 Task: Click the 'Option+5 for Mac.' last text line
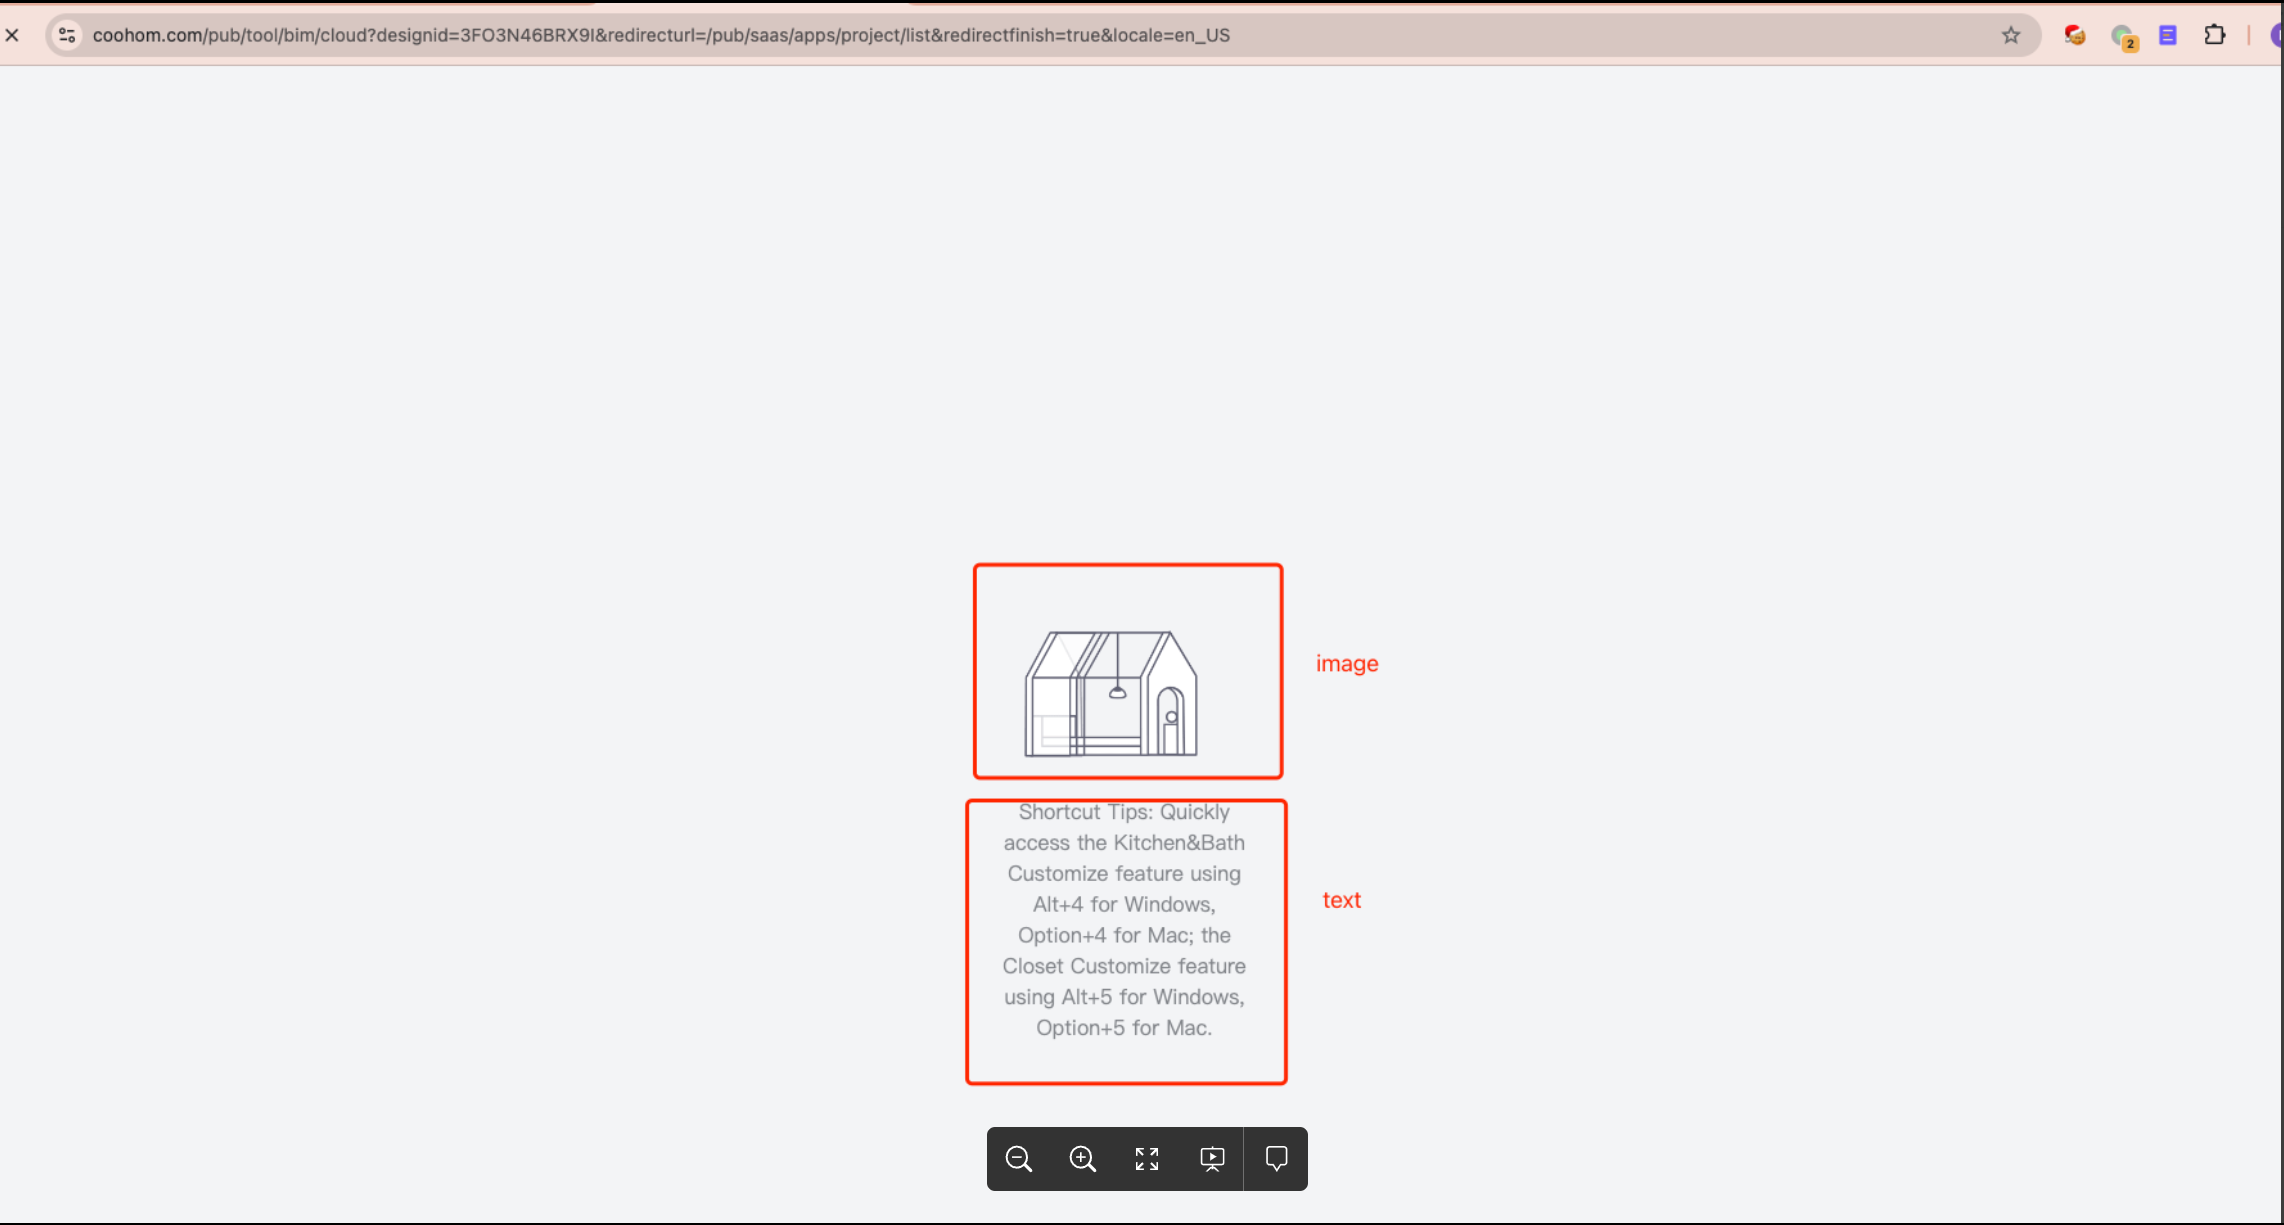[x=1124, y=1028]
